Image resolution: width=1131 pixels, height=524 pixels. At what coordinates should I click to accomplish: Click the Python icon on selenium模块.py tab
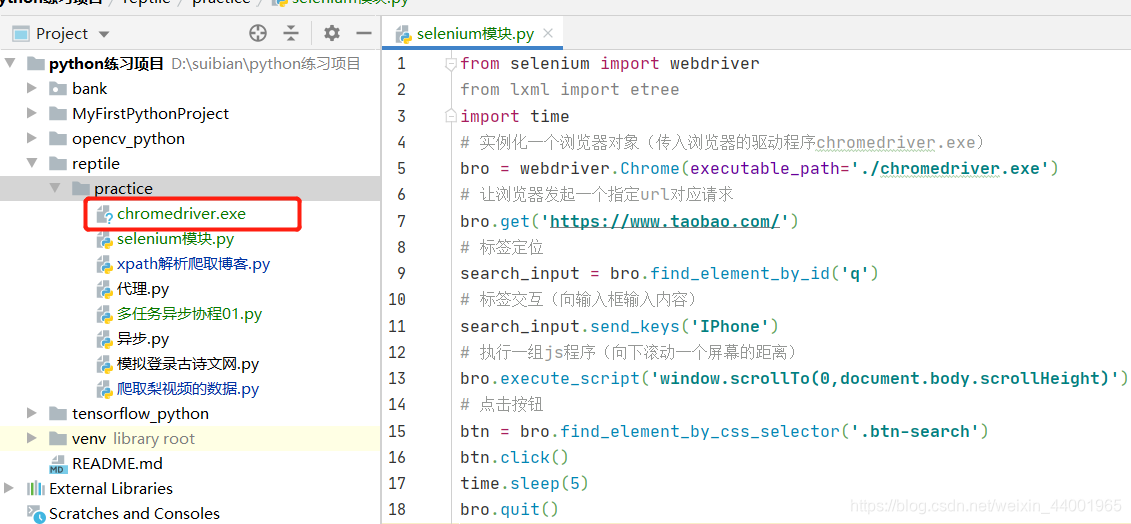coord(405,33)
